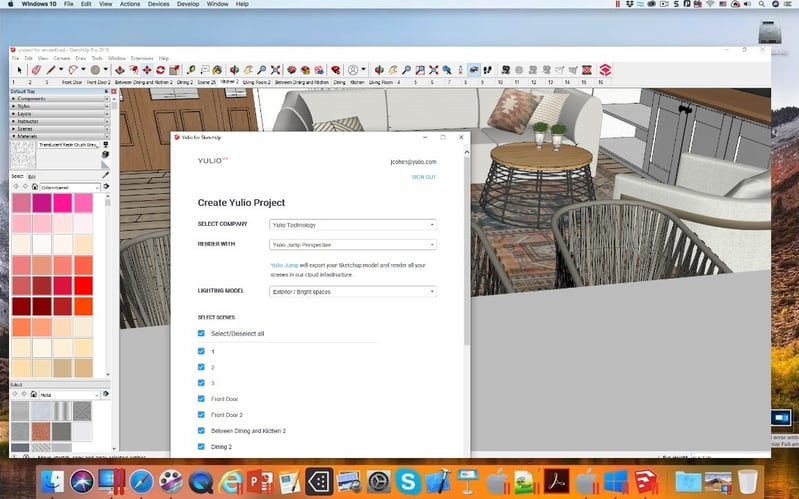Open SketchUp icon in the dock

pyautogui.click(x=645, y=481)
